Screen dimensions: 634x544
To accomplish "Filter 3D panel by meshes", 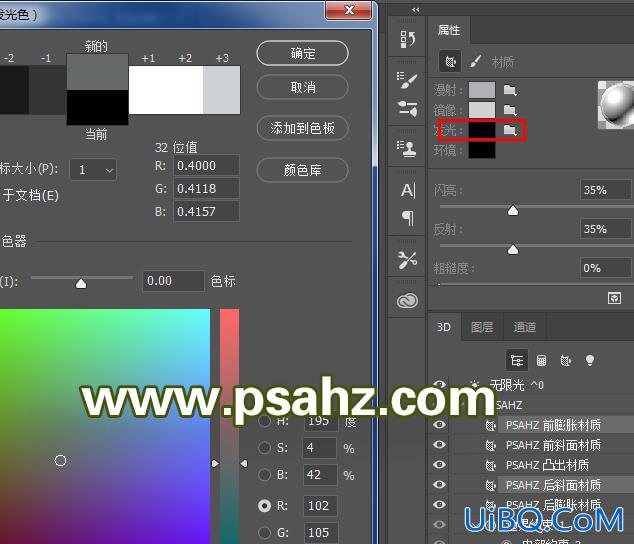I will pyautogui.click(x=541, y=360).
